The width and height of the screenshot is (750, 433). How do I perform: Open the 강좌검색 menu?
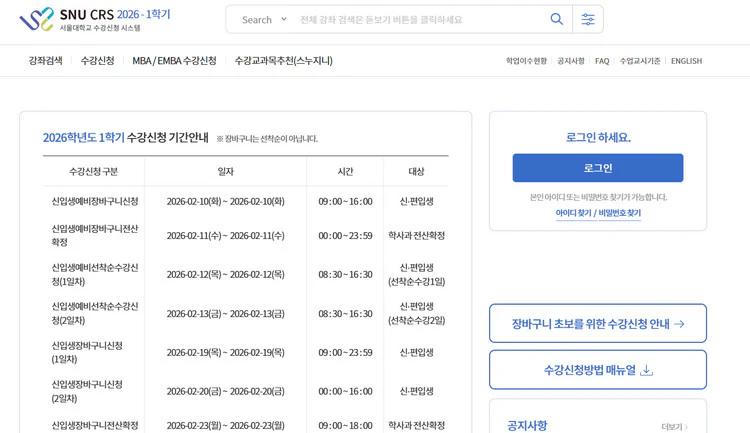coord(46,61)
